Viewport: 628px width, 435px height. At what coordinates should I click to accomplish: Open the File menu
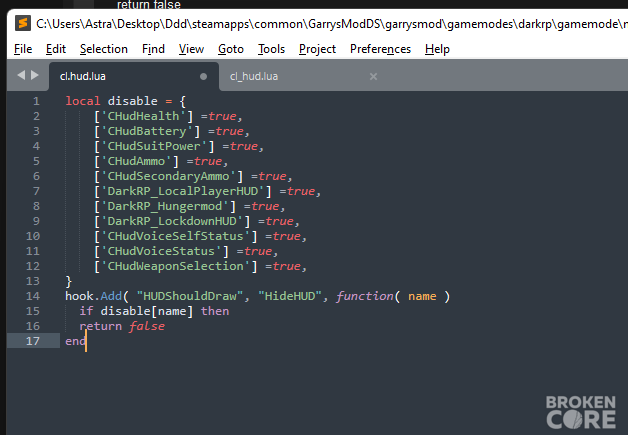tap(23, 49)
